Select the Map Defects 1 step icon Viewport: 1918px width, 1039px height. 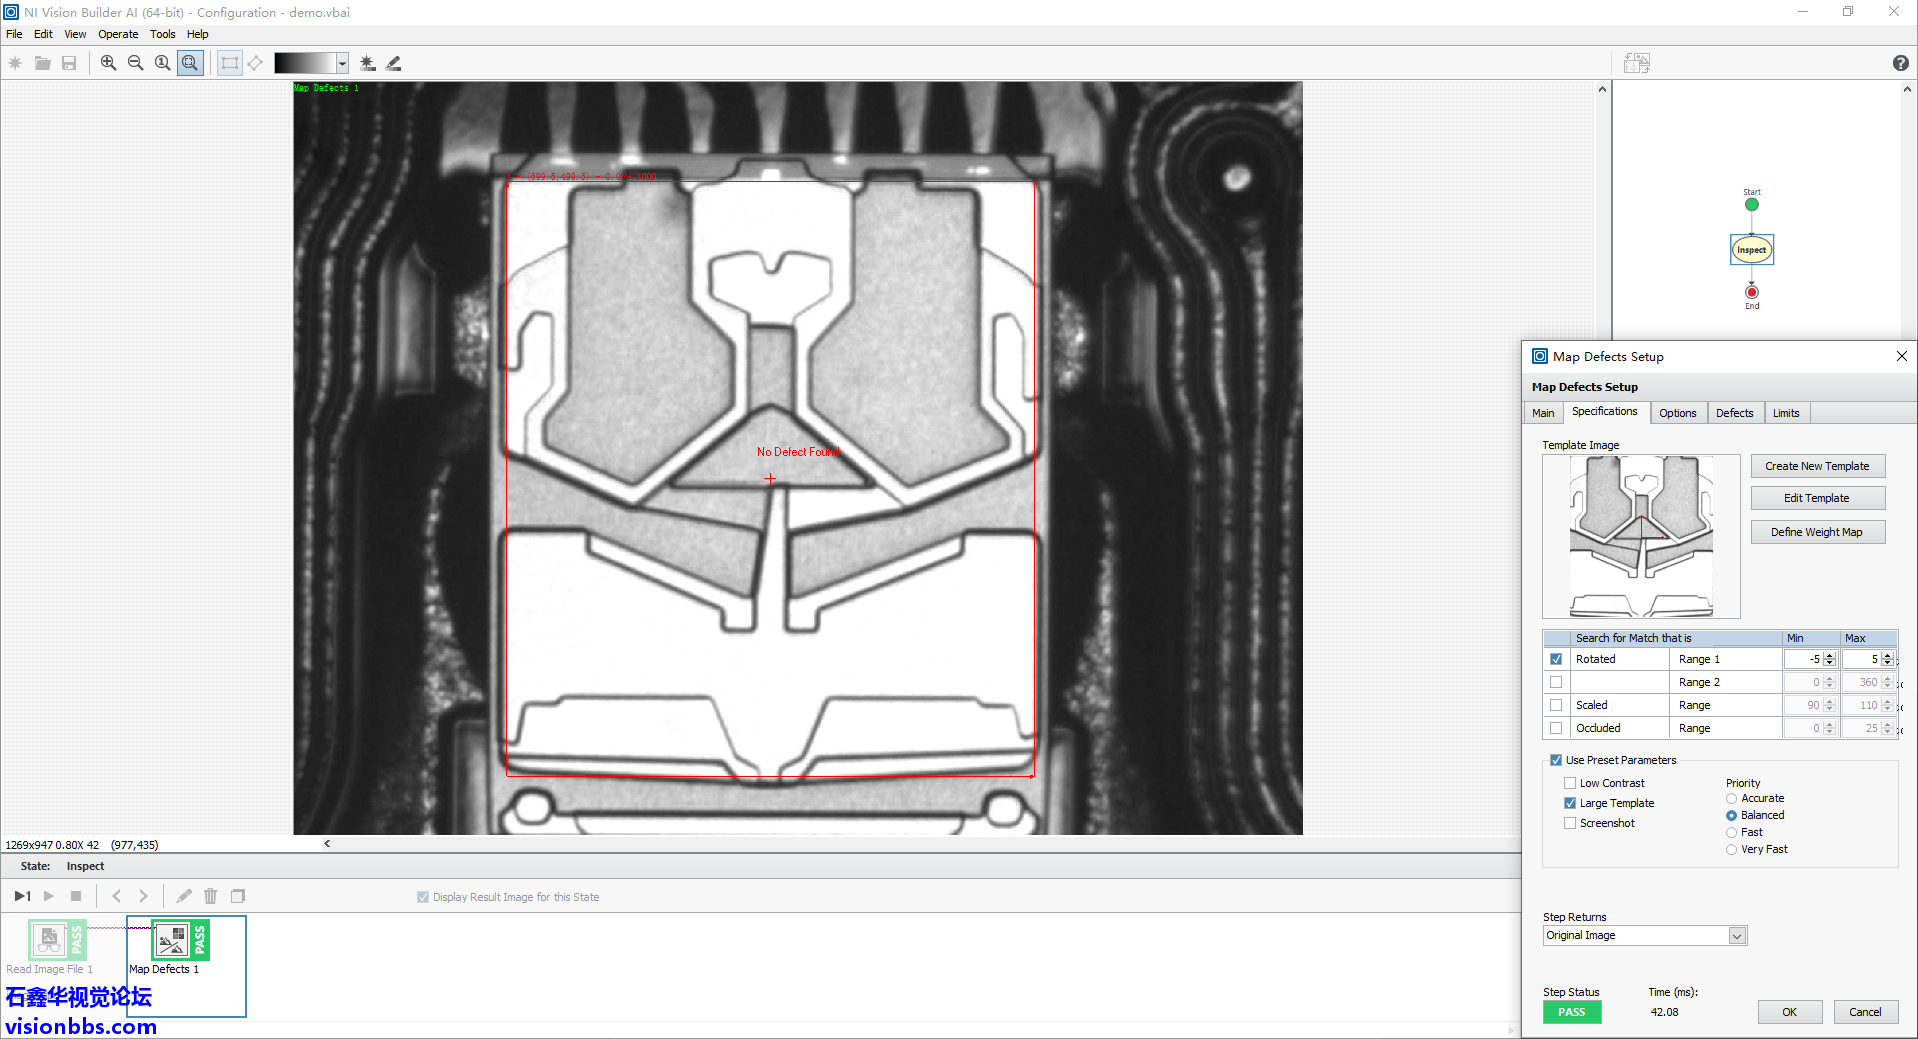pos(171,941)
